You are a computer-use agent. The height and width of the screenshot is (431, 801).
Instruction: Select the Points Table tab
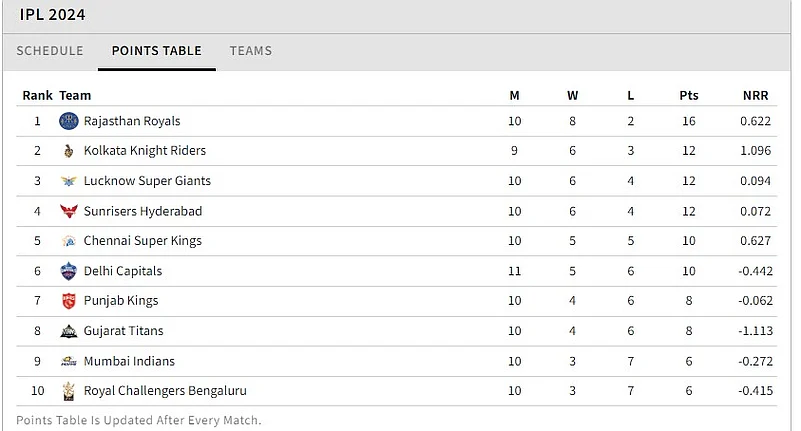point(156,51)
